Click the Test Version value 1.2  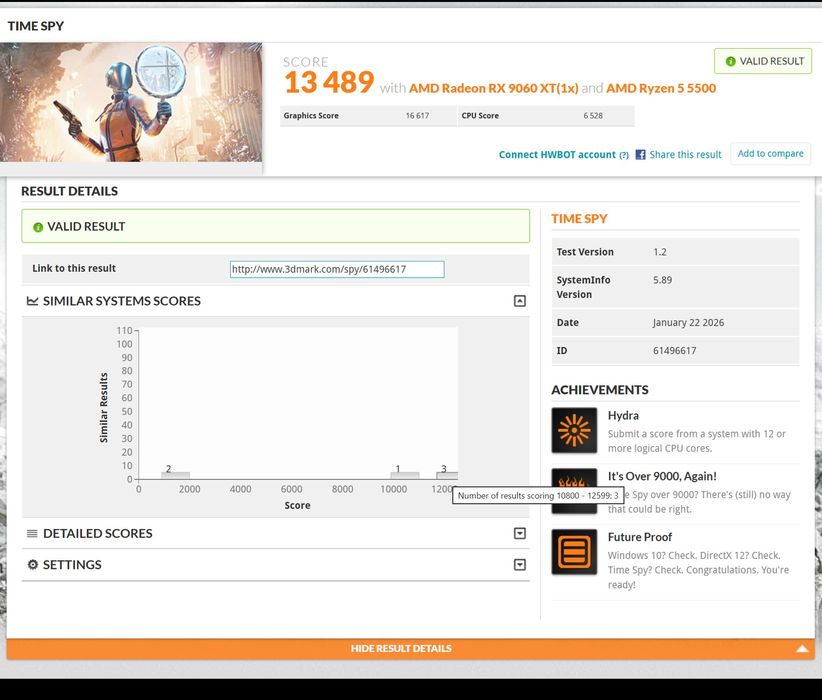coord(659,252)
